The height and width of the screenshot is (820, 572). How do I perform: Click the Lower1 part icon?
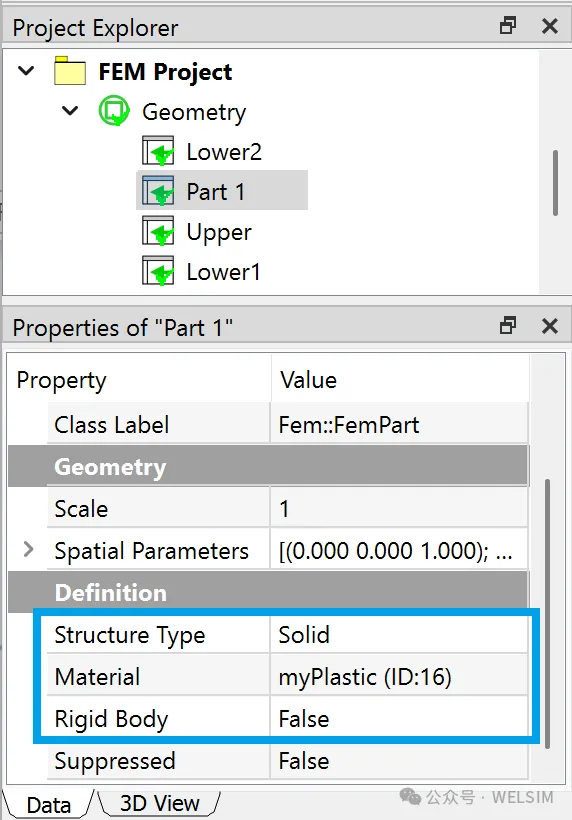pyautogui.click(x=158, y=271)
